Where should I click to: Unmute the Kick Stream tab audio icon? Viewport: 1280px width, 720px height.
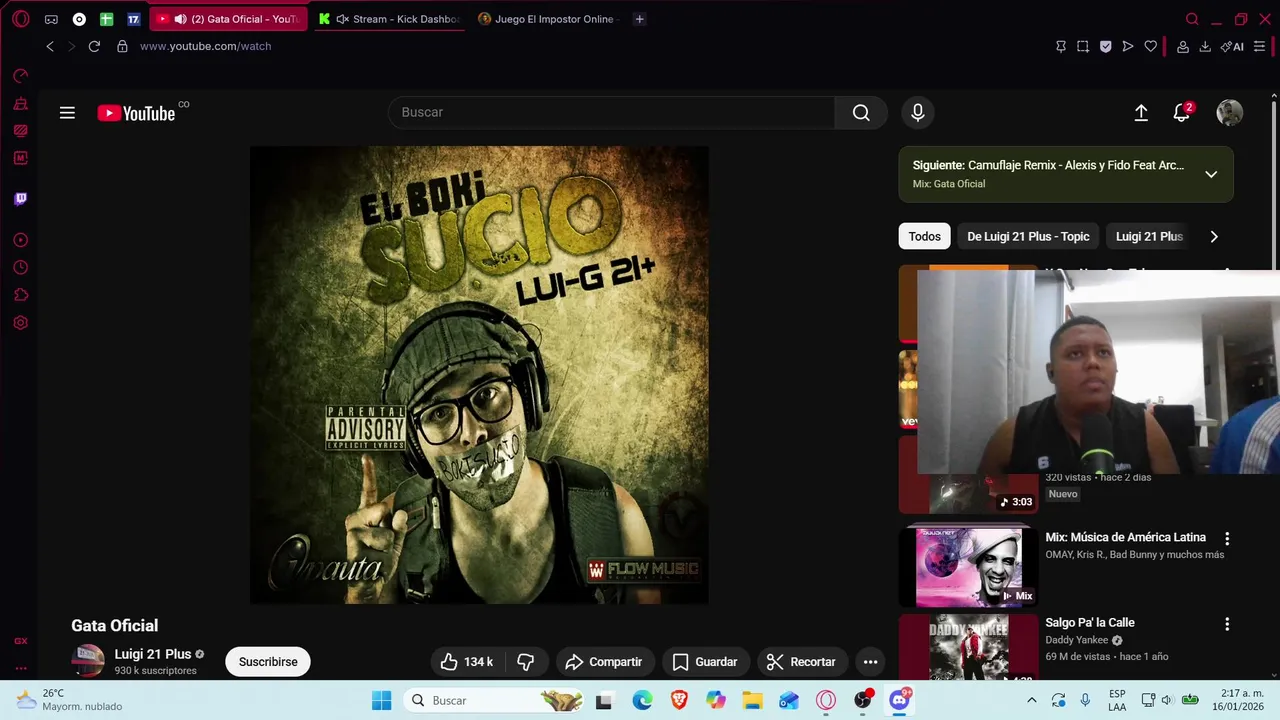343,19
